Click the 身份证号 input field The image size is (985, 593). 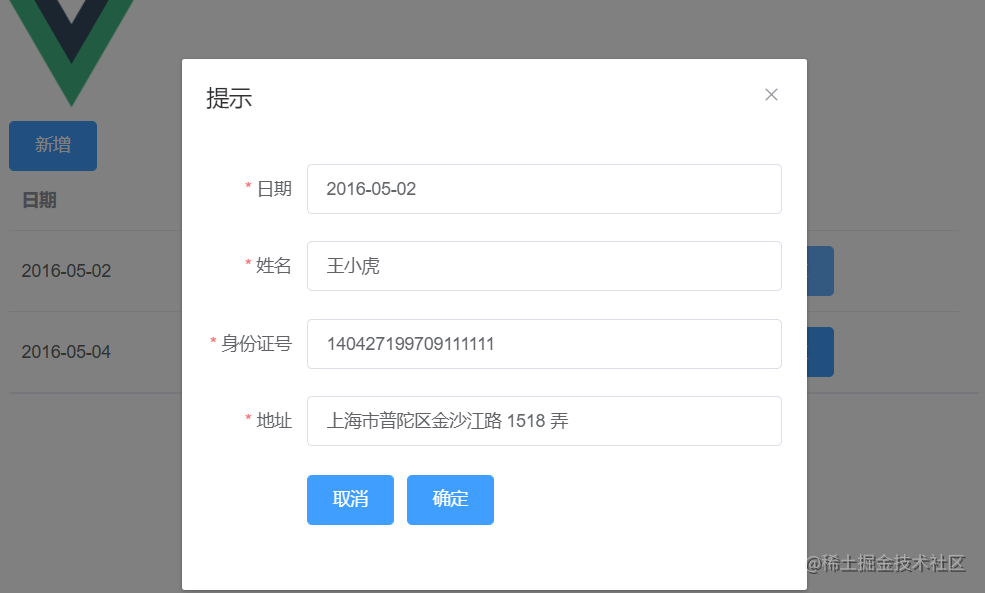coord(544,343)
